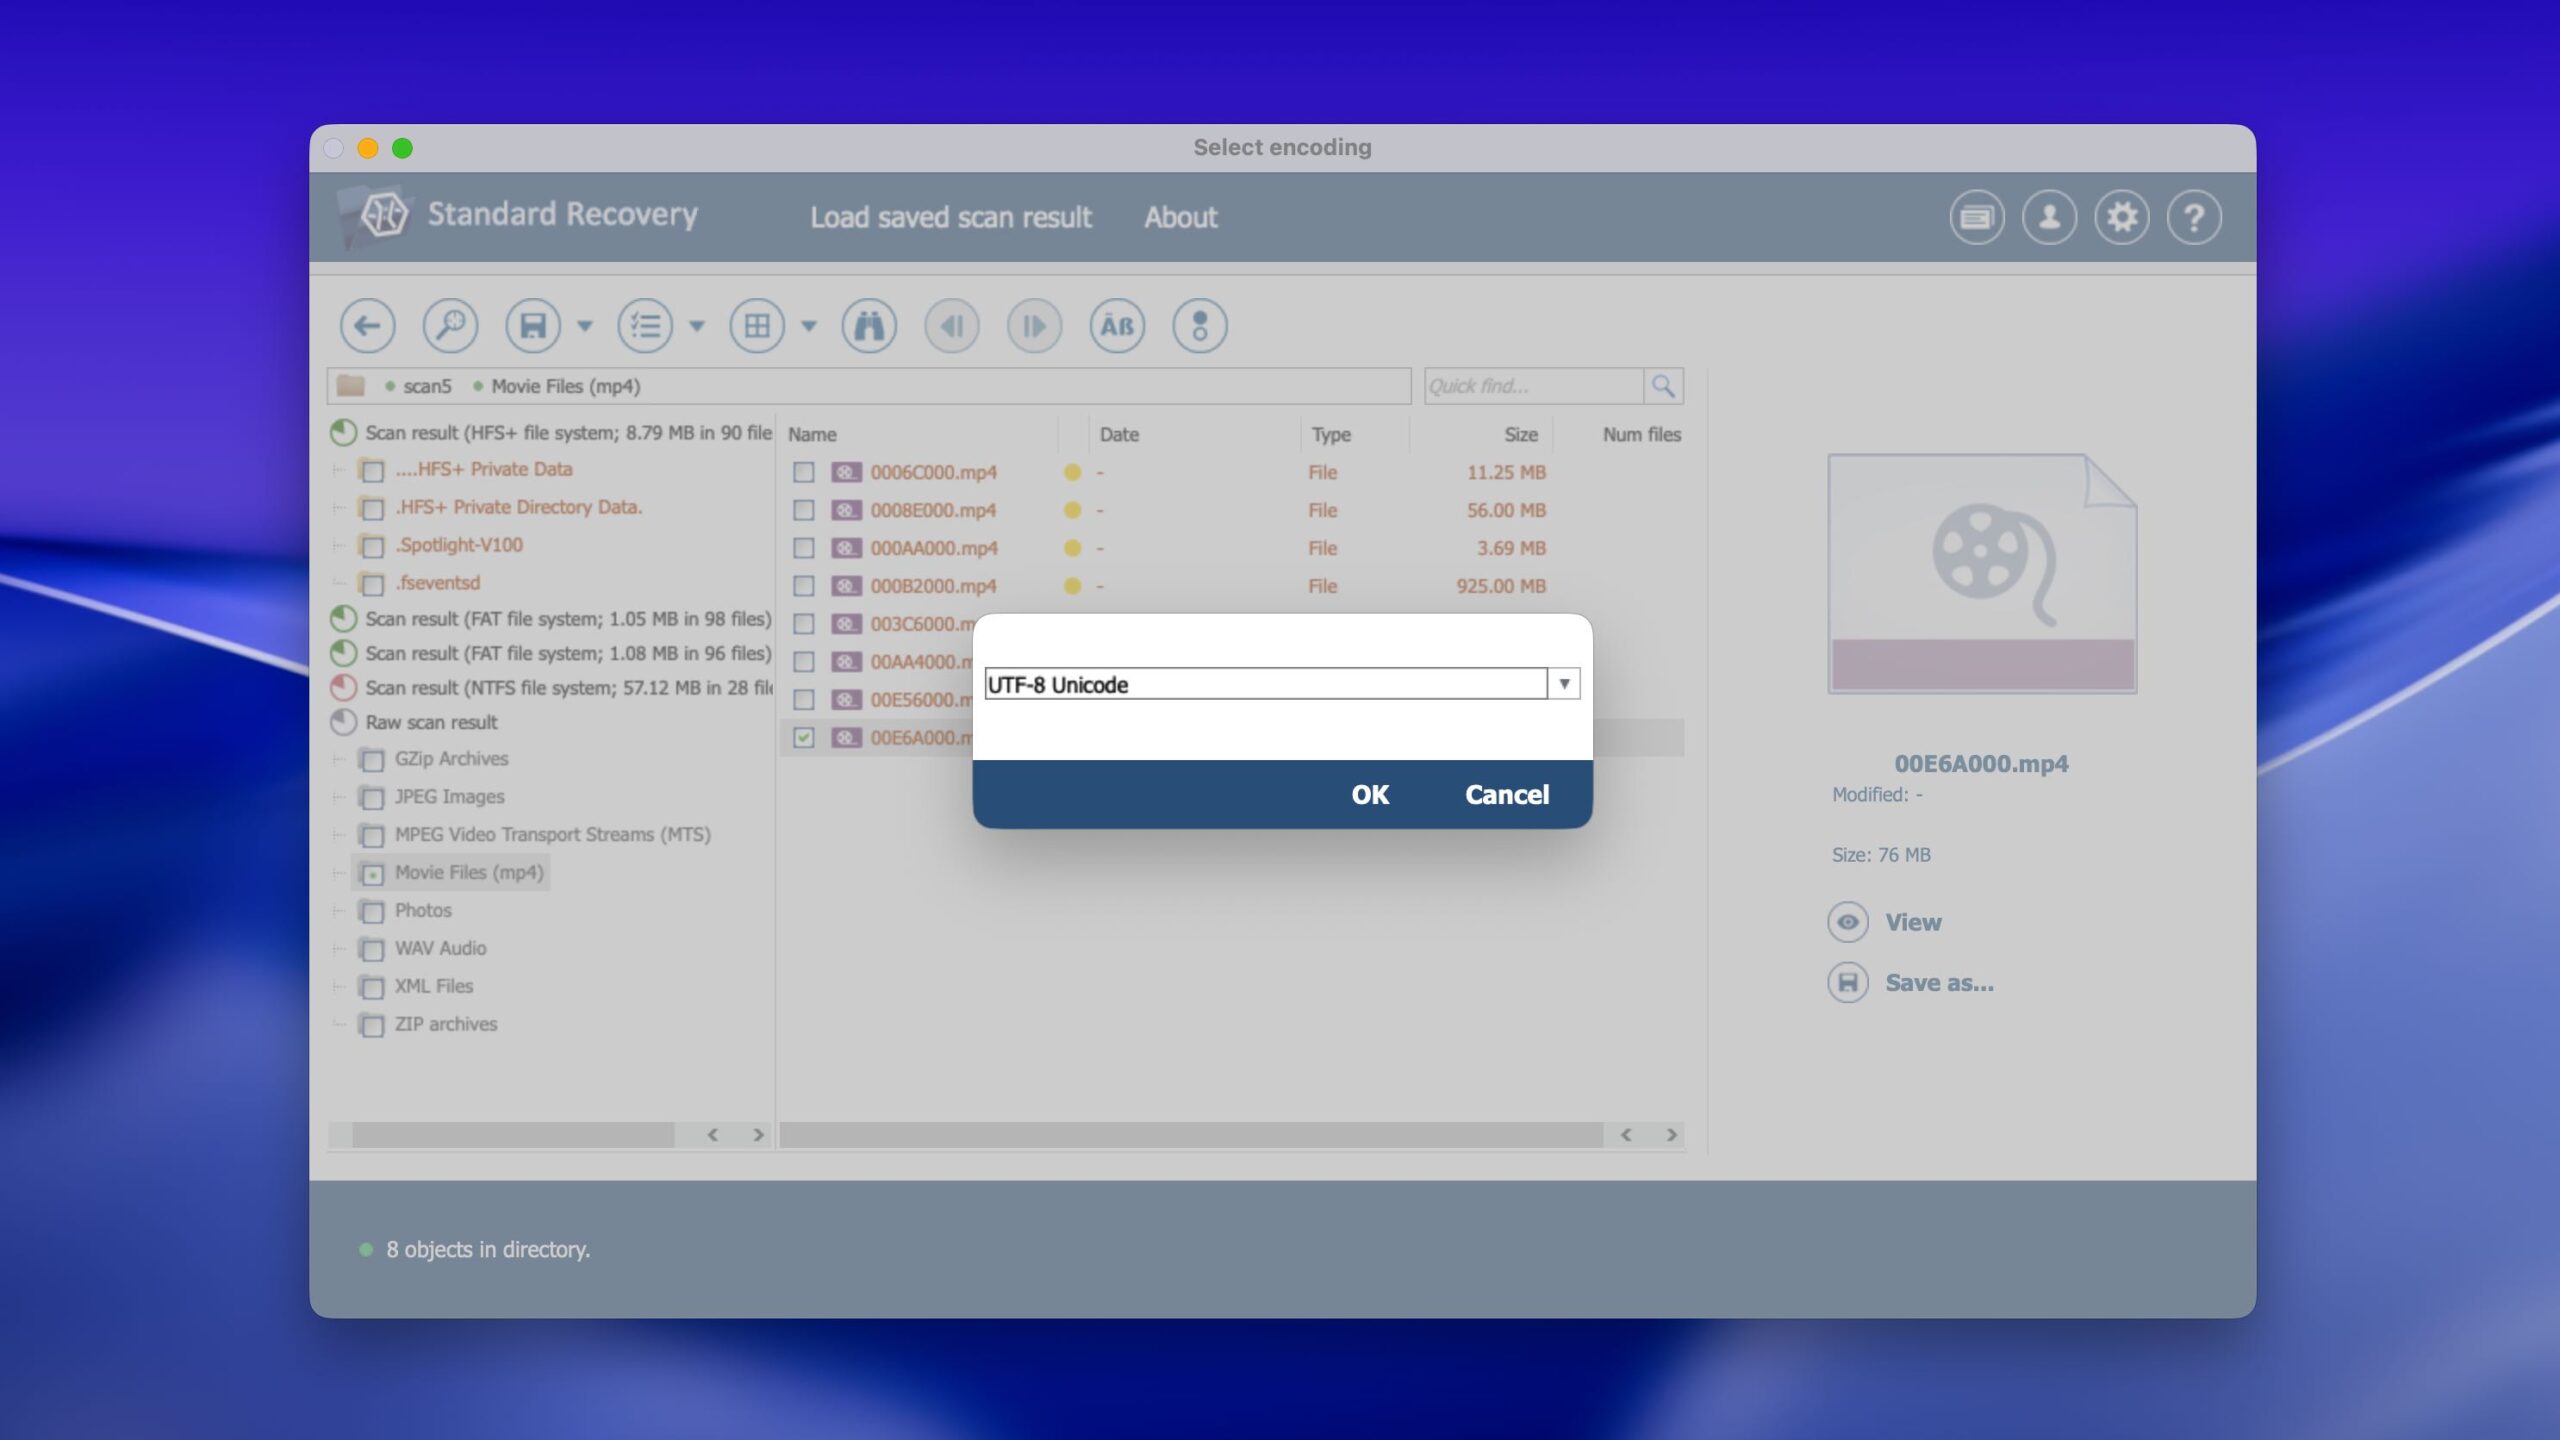2560x1440 pixels.
Task: Click the binoculars find icon
Action: [x=868, y=326]
